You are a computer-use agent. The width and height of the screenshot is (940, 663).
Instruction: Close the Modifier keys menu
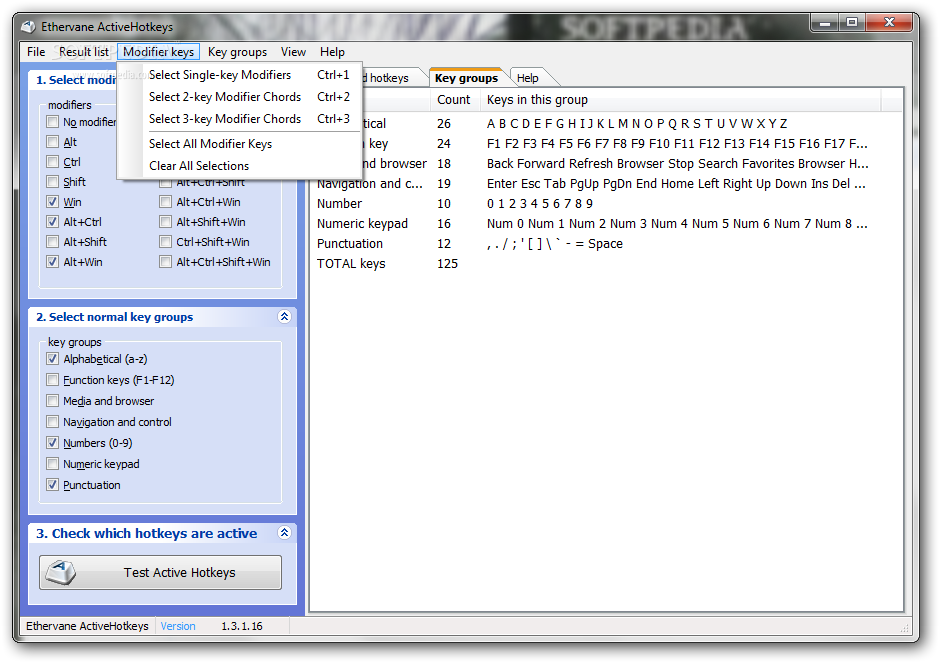pos(158,52)
